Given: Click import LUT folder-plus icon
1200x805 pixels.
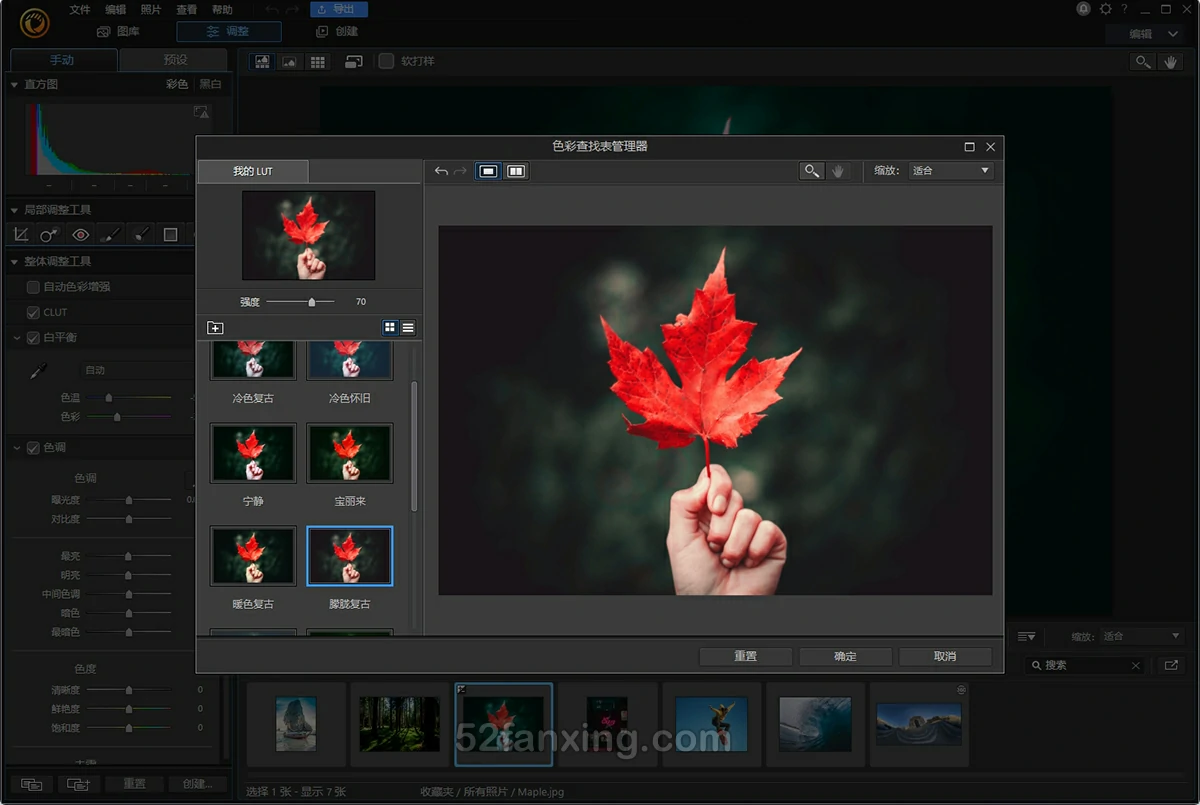Looking at the screenshot, I should click(x=215, y=328).
